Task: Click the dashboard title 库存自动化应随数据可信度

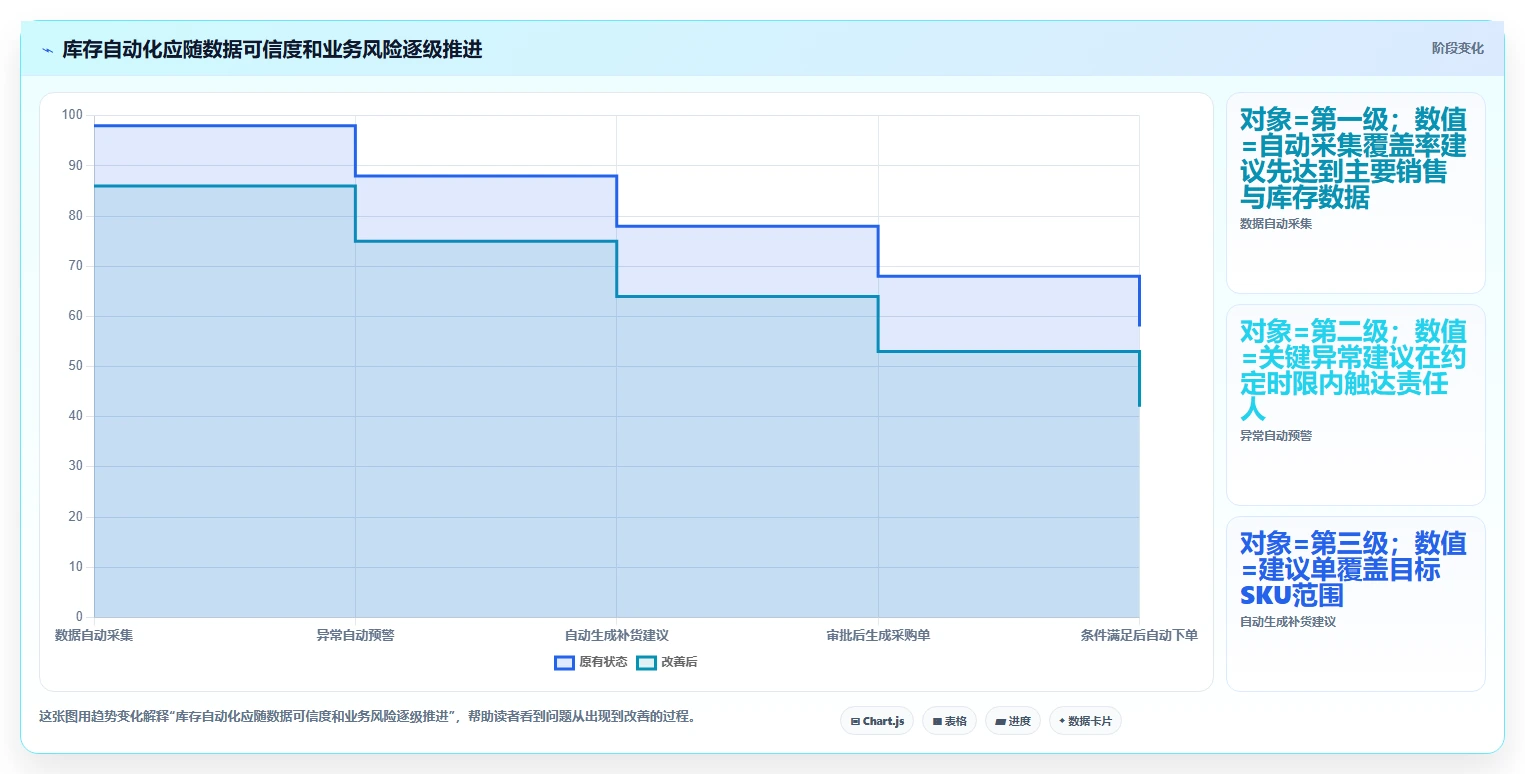Action: [272, 49]
